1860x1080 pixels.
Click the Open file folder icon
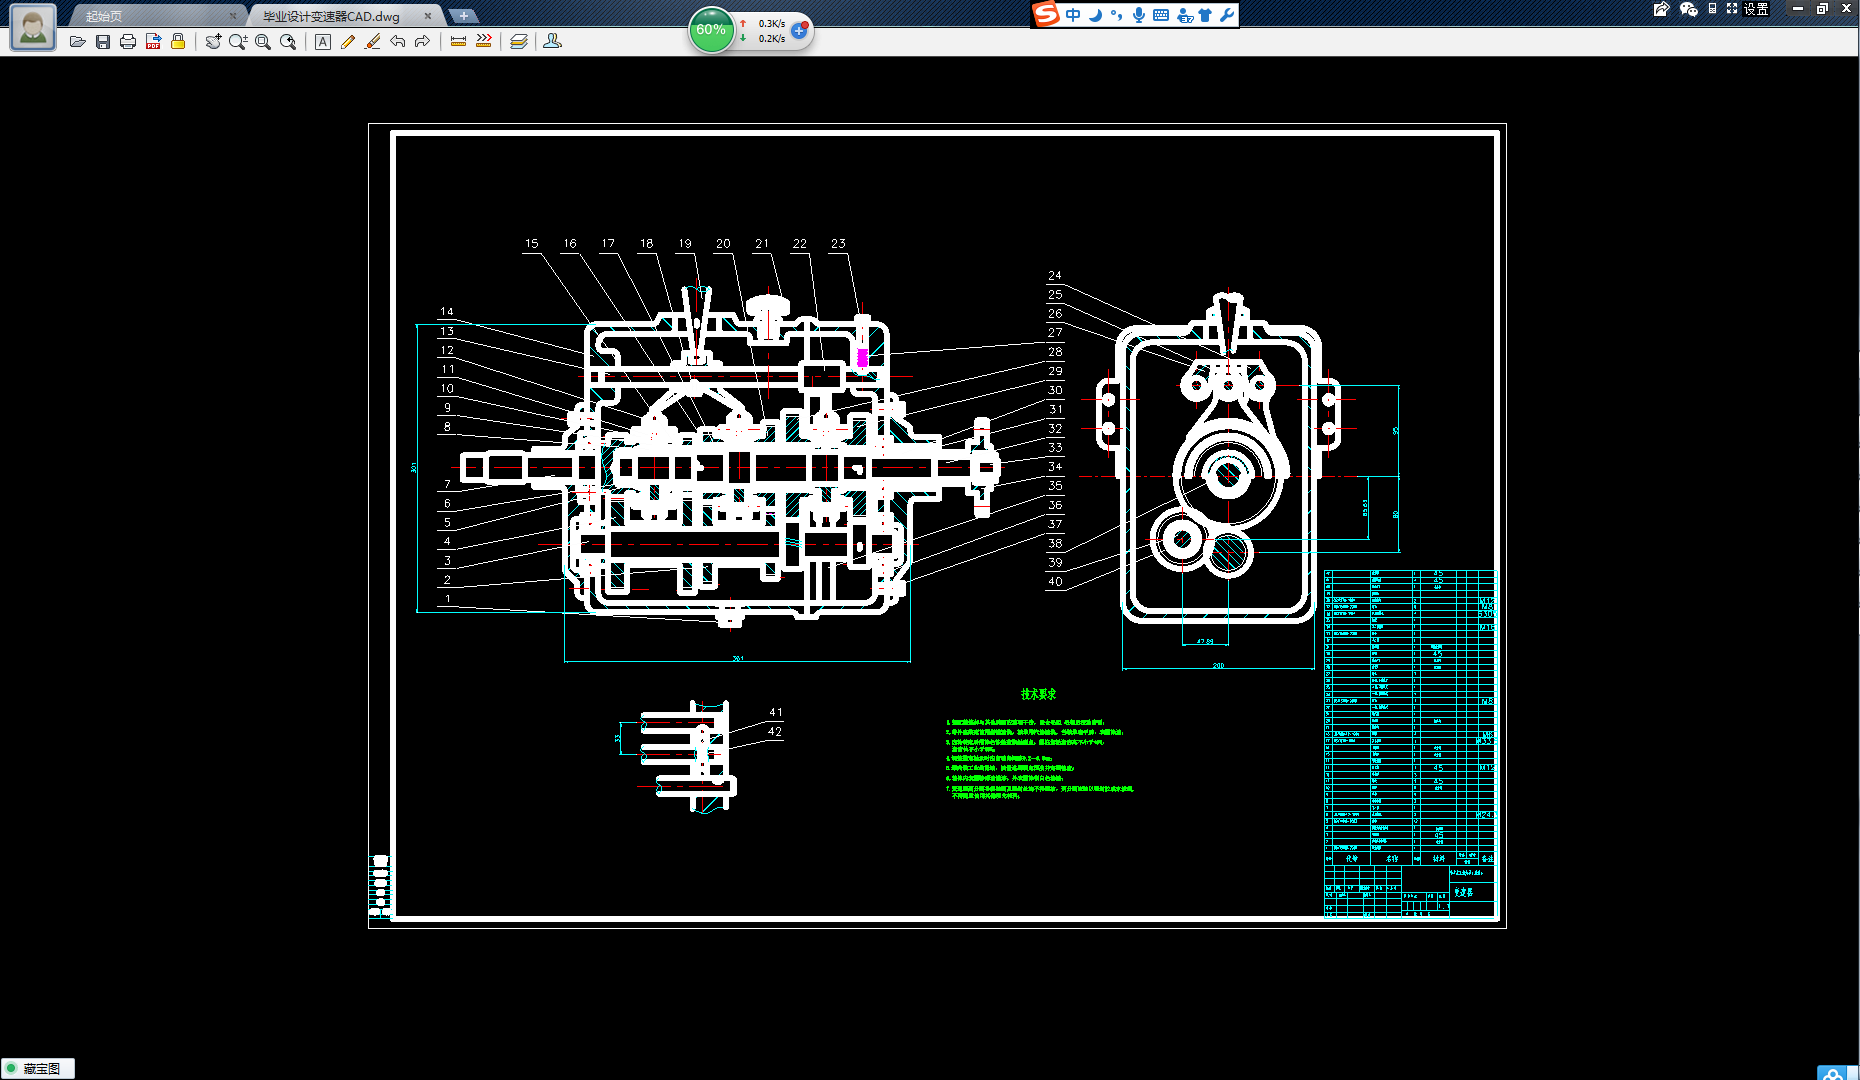(77, 42)
